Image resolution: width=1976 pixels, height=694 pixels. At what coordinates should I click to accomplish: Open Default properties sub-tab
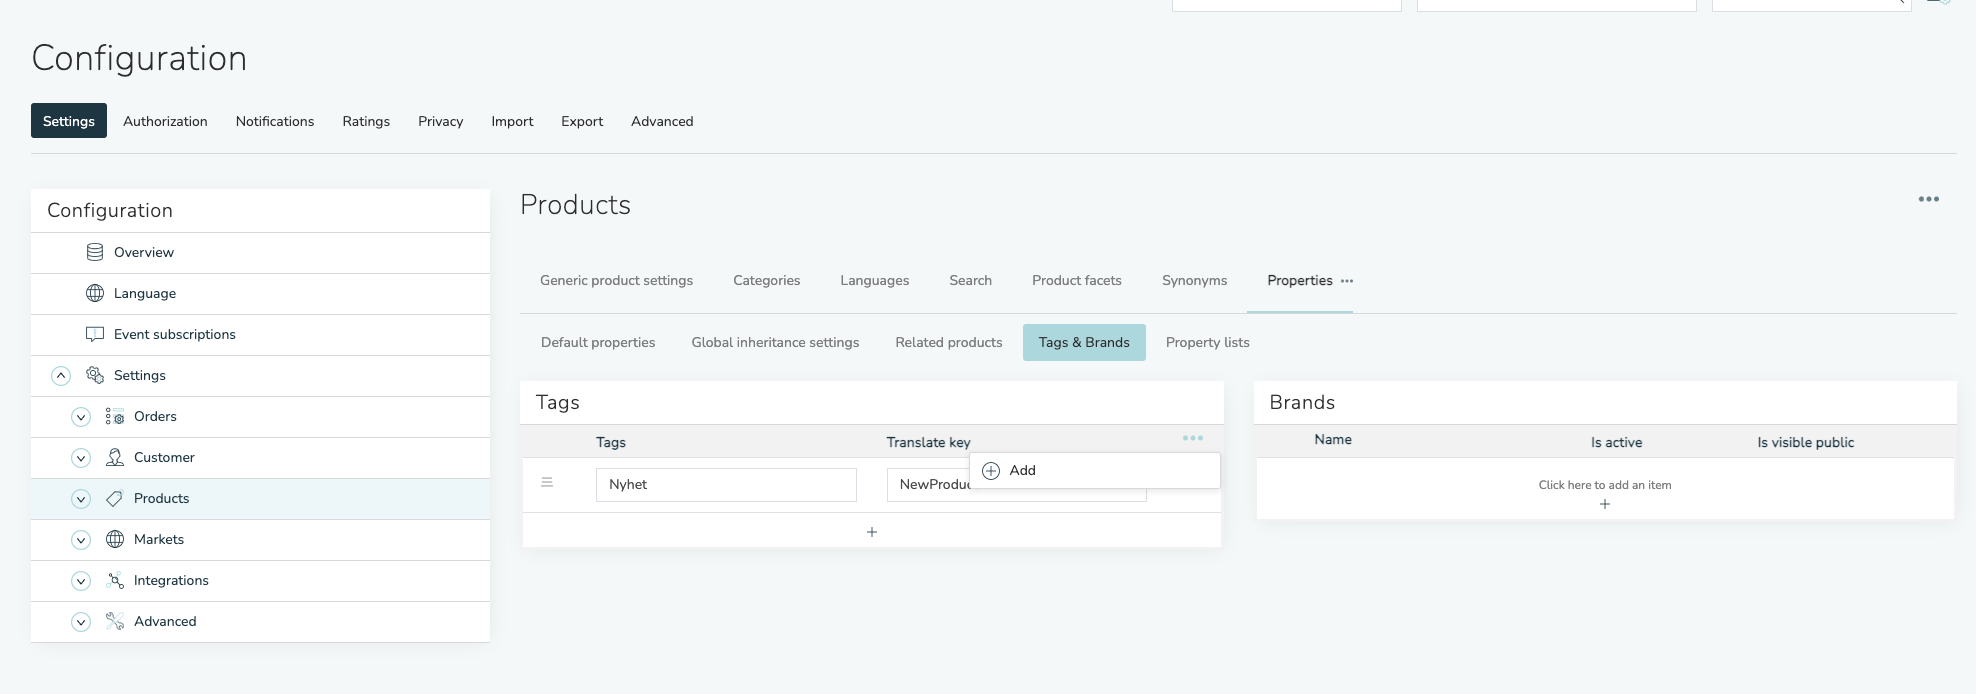click(598, 342)
